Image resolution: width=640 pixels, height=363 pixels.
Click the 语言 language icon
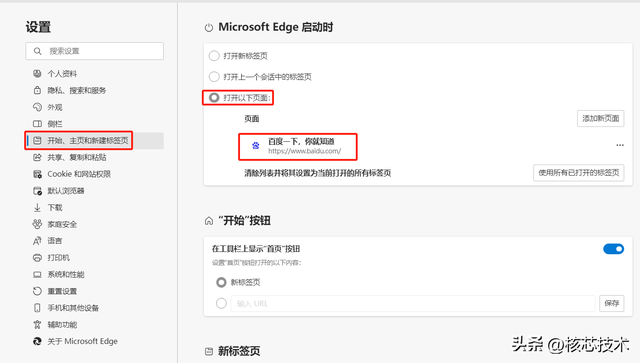(x=37, y=241)
